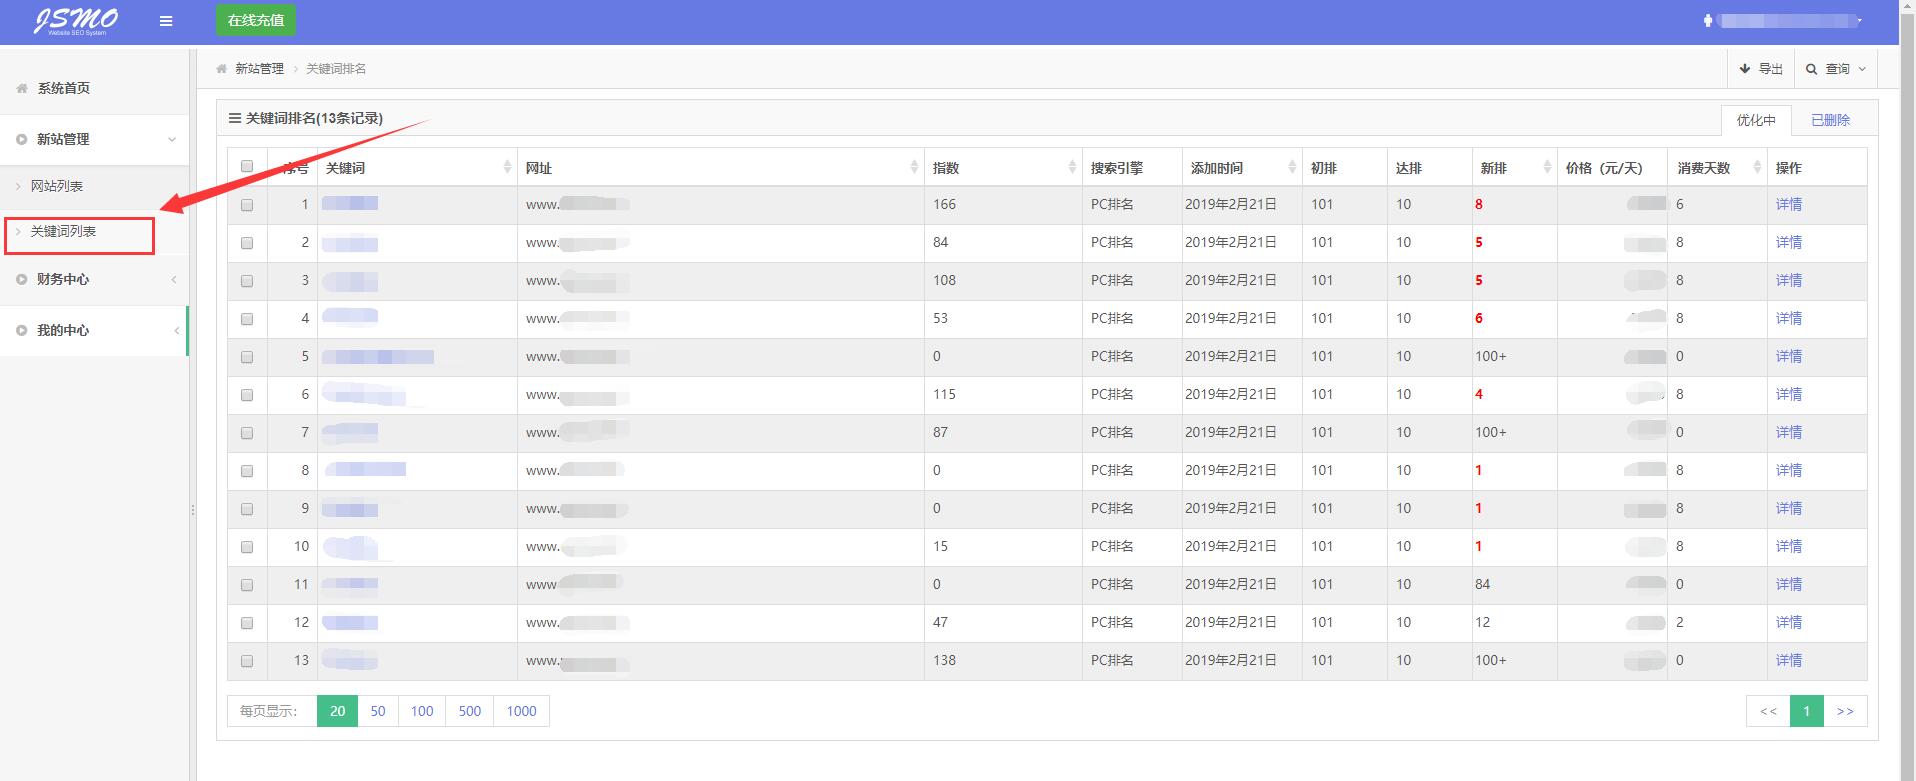Sort the 消费天数 column via sort icon

coord(1757,168)
